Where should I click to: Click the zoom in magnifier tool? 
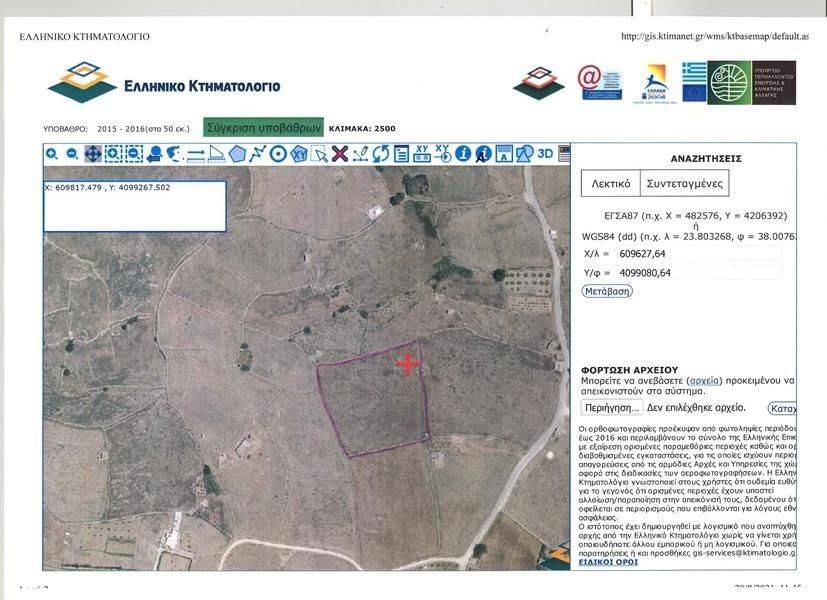51,154
